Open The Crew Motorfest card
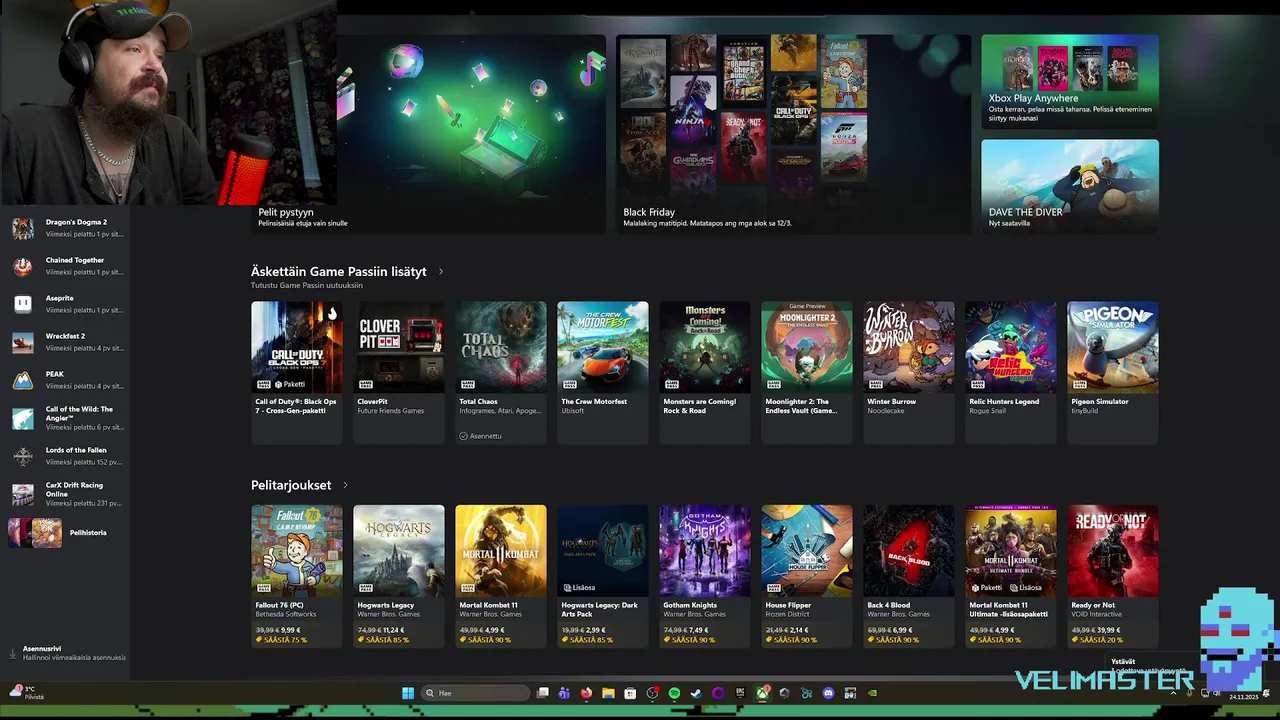The image size is (1280, 720). [x=603, y=372]
